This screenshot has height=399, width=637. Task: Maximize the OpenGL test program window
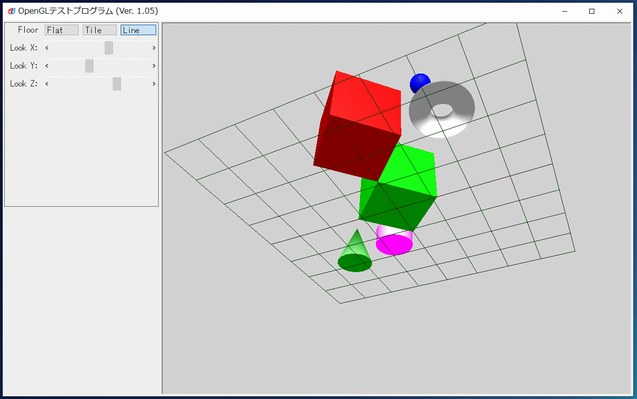[592, 11]
